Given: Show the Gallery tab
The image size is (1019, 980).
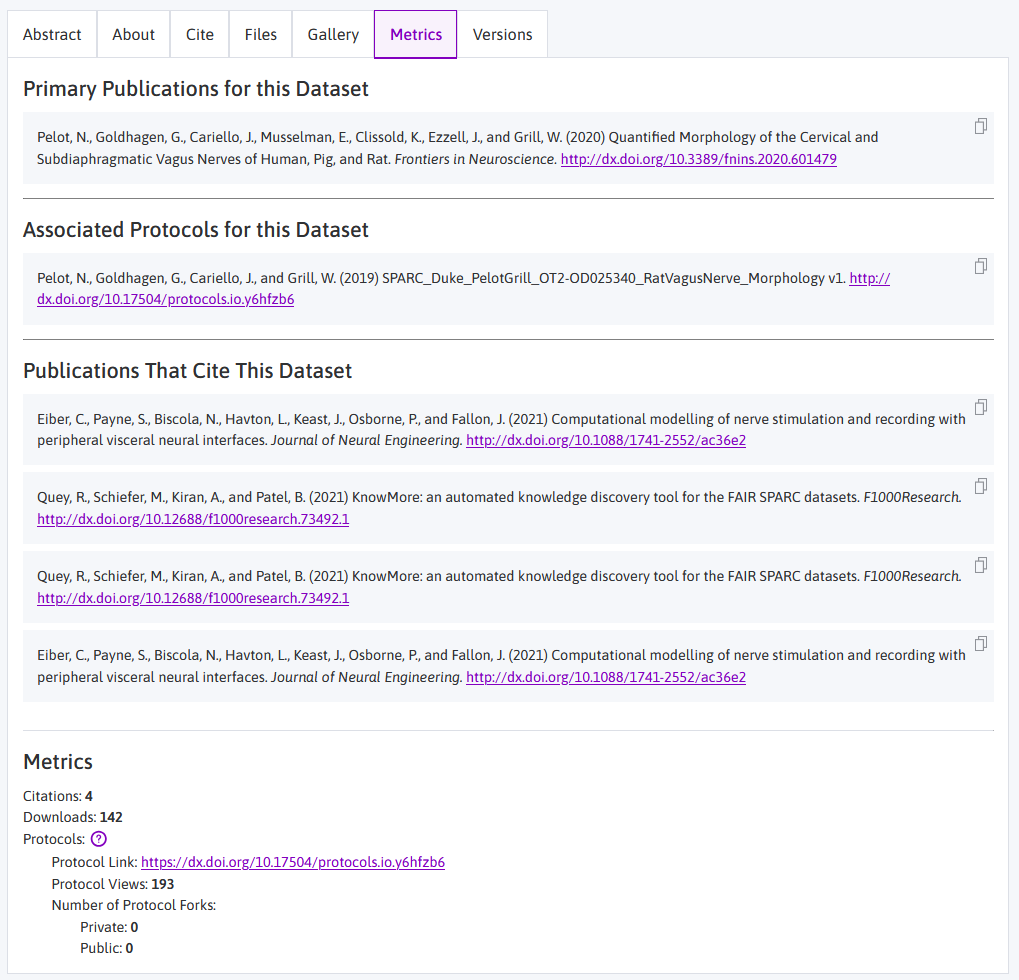Looking at the screenshot, I should 333,34.
